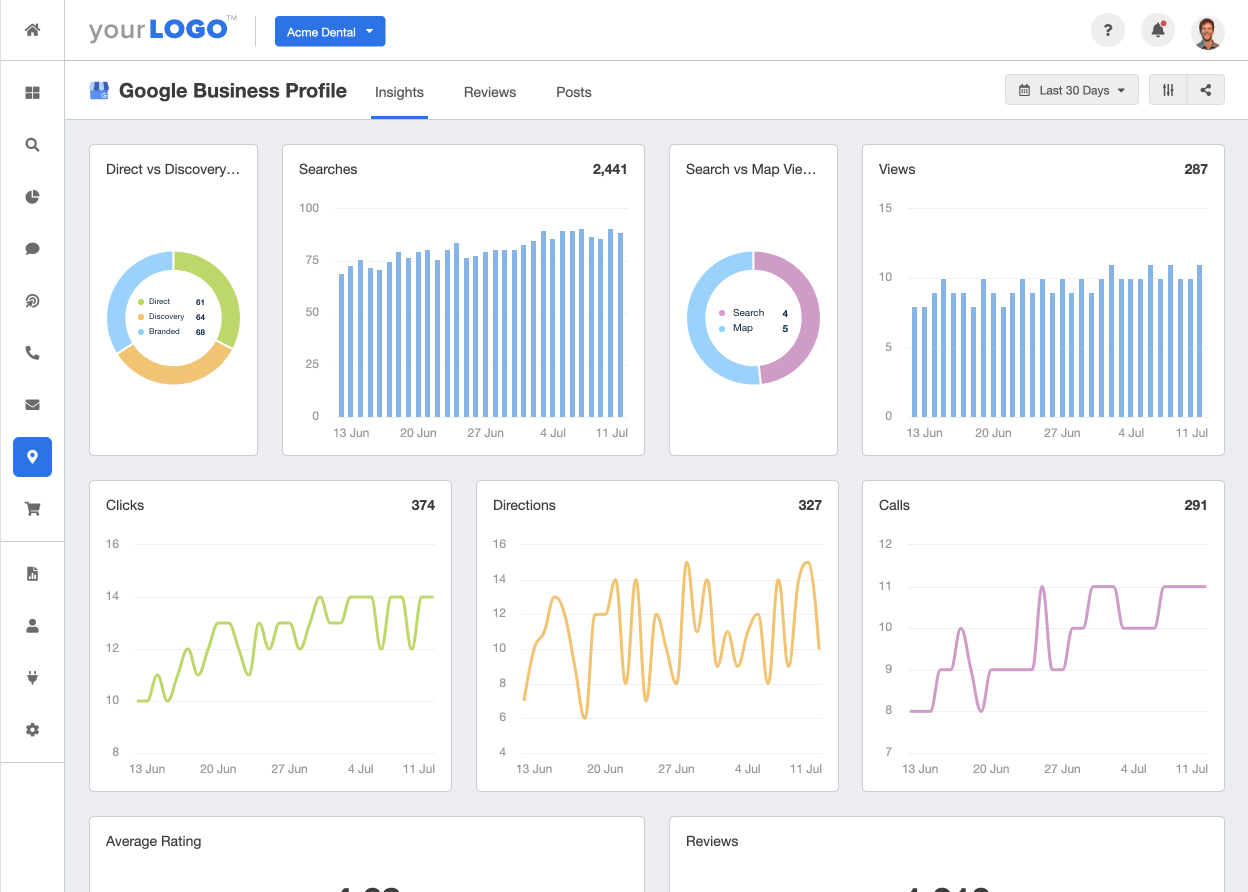Image resolution: width=1248 pixels, height=892 pixels.
Task: Open the filter sliders settings button
Action: pyautogui.click(x=1168, y=90)
